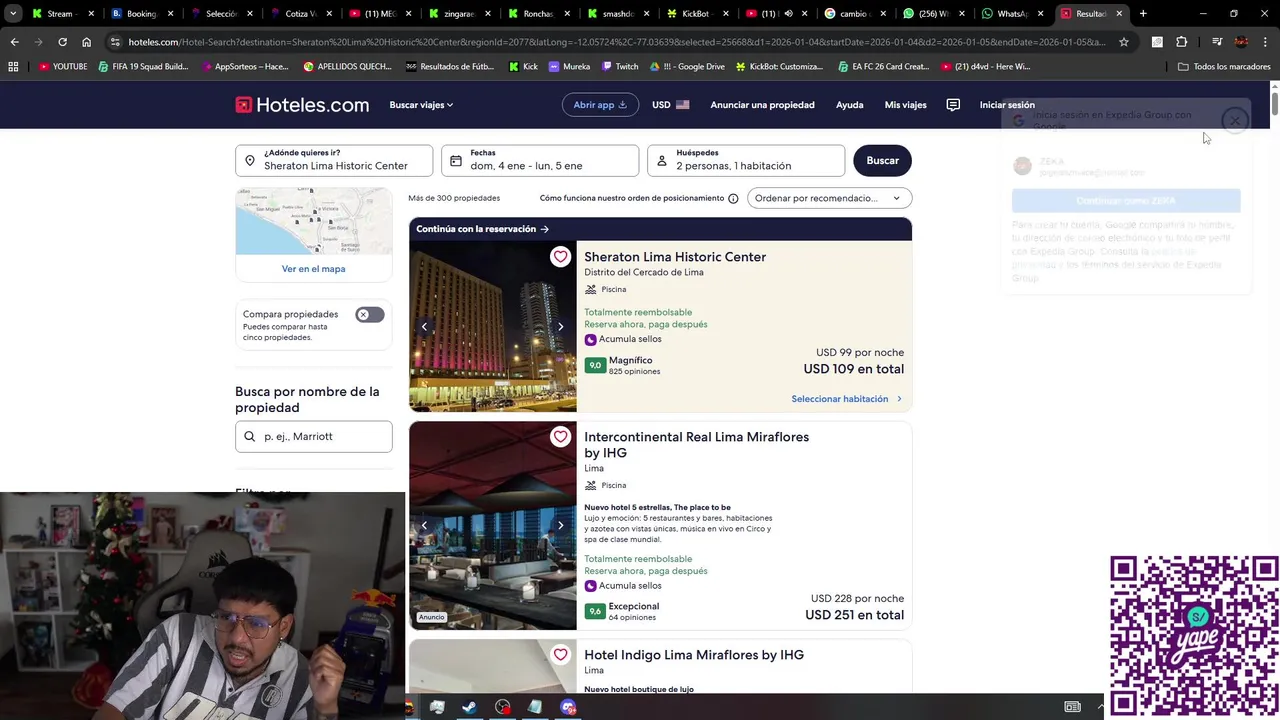
Task: Click Seleccionar habitación for Sheraton
Action: pos(846,399)
